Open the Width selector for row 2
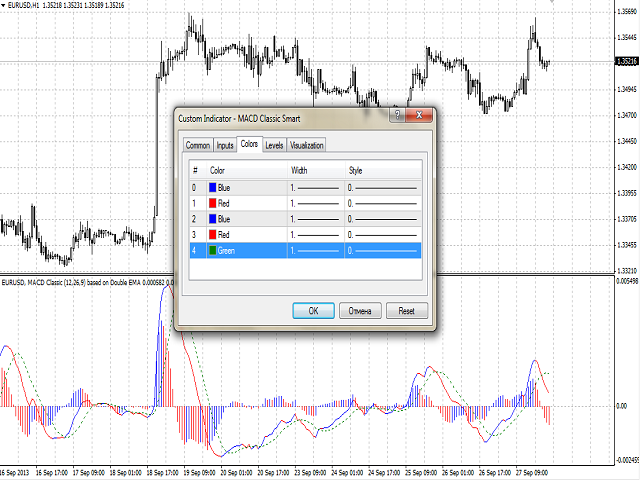Image resolution: width=640 pixels, height=480 pixels. click(x=316, y=219)
